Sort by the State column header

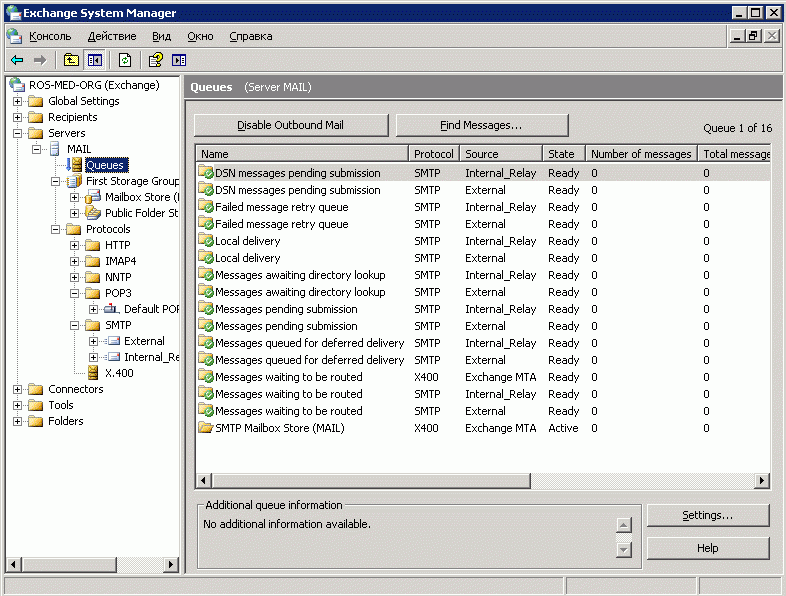click(564, 154)
